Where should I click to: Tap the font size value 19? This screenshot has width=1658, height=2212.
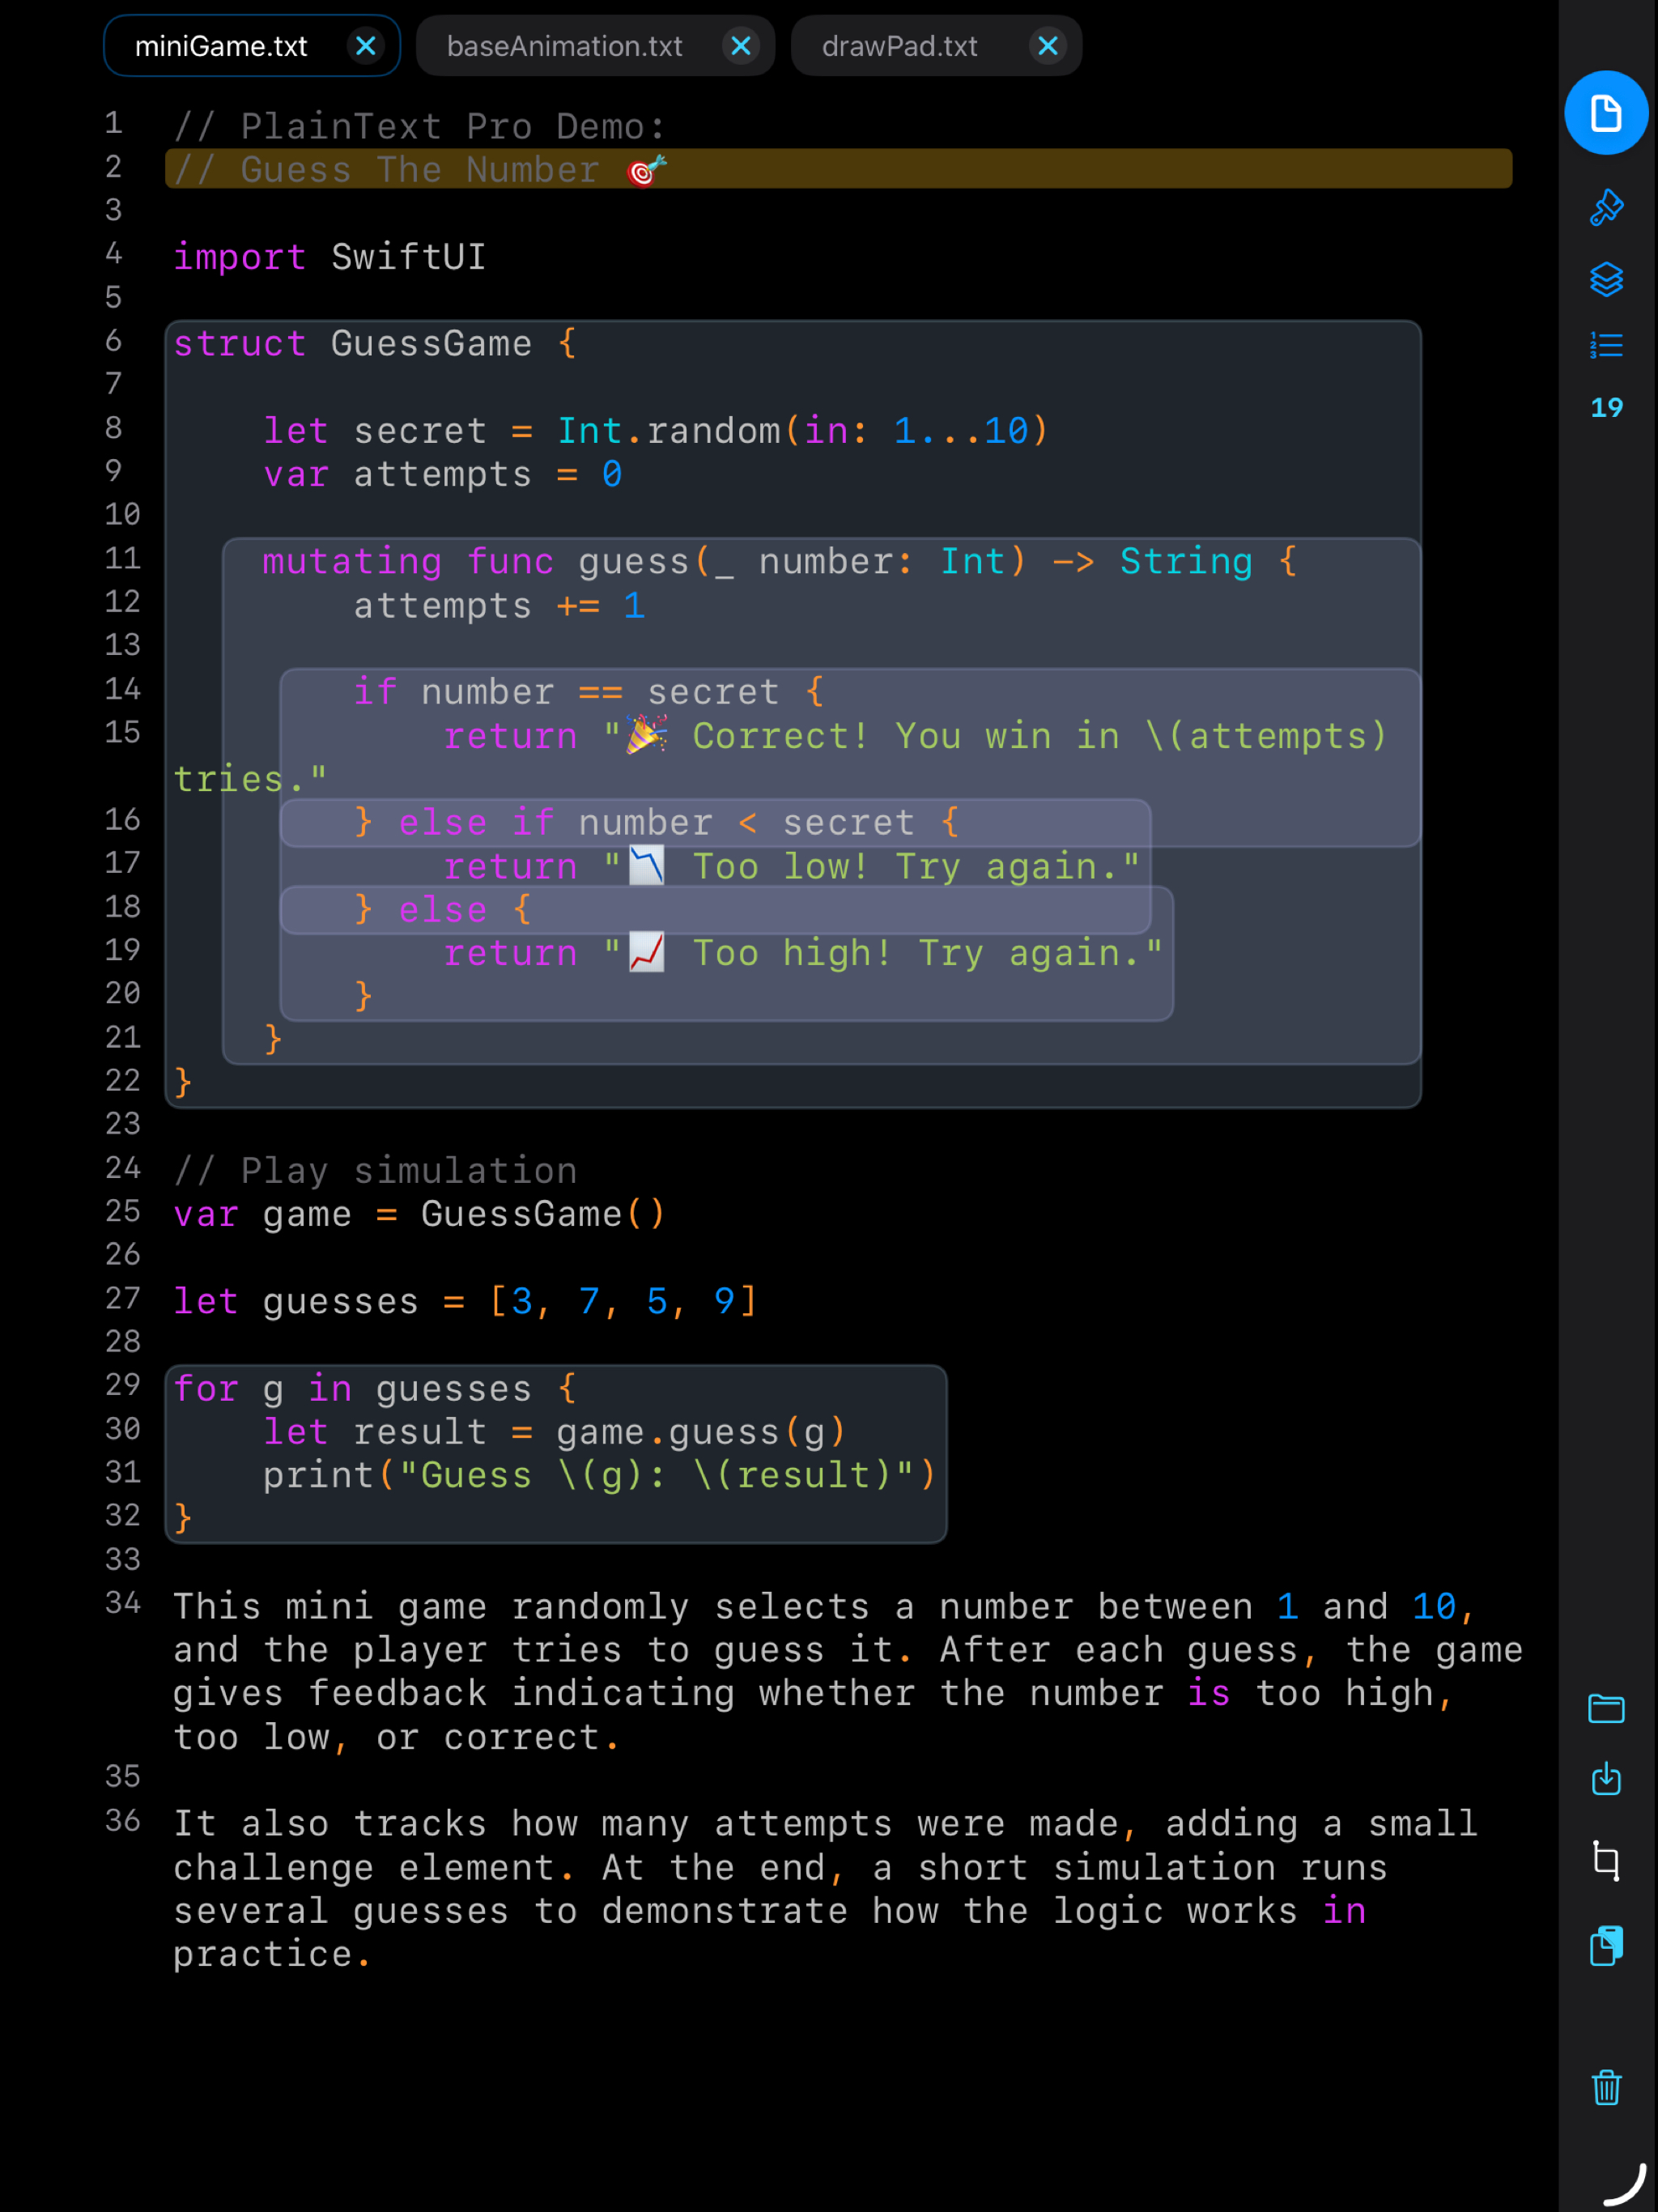point(1606,408)
